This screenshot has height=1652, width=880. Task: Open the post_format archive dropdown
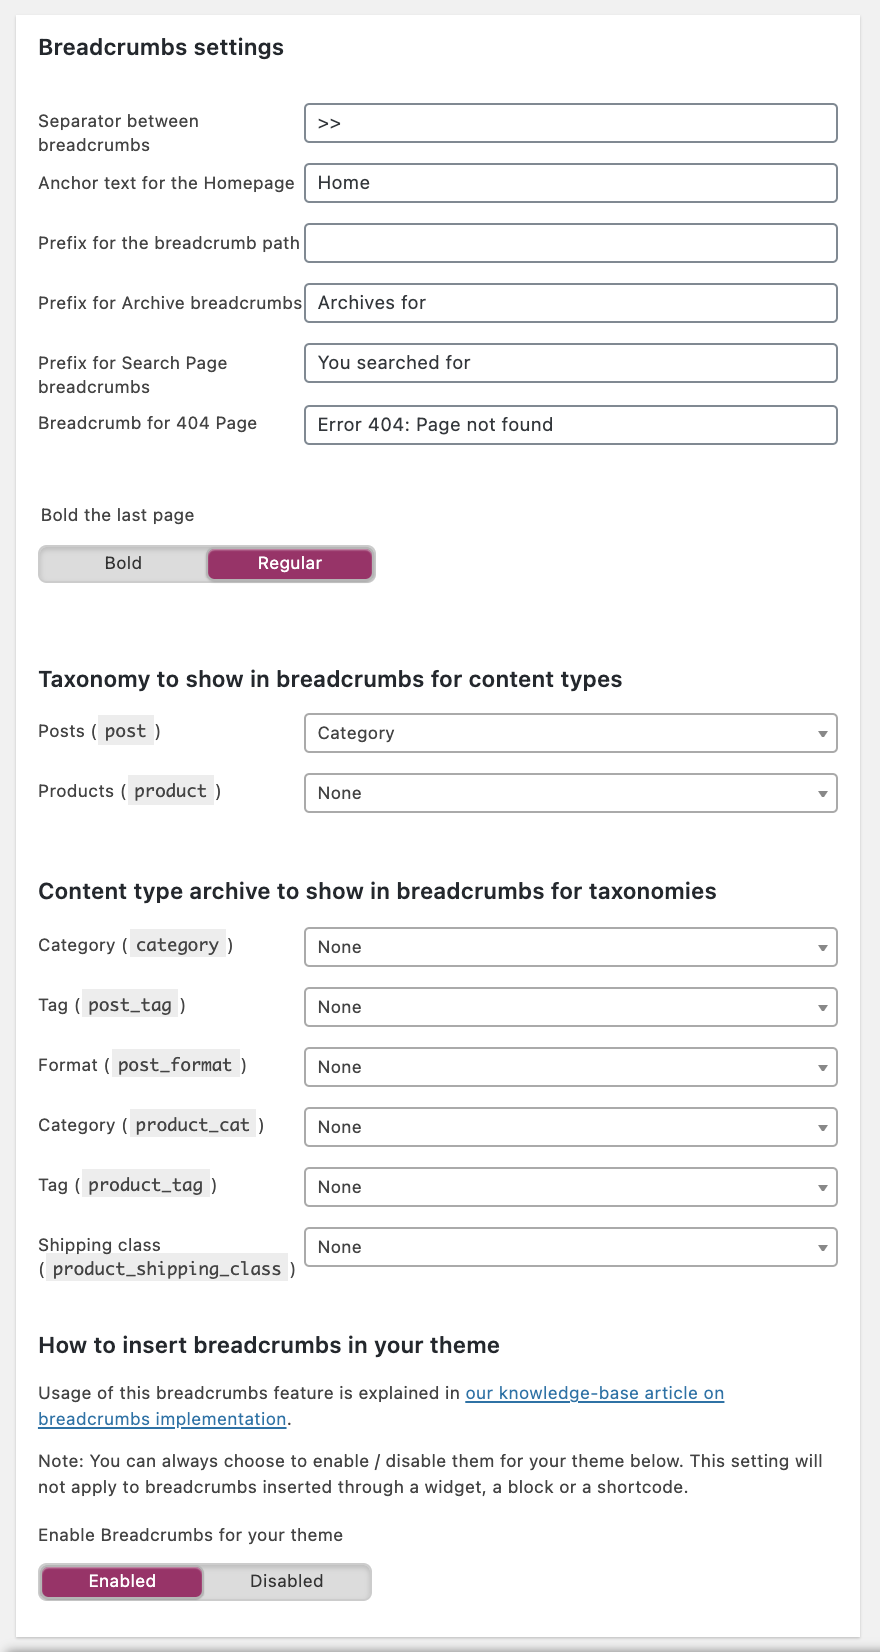coord(570,1067)
